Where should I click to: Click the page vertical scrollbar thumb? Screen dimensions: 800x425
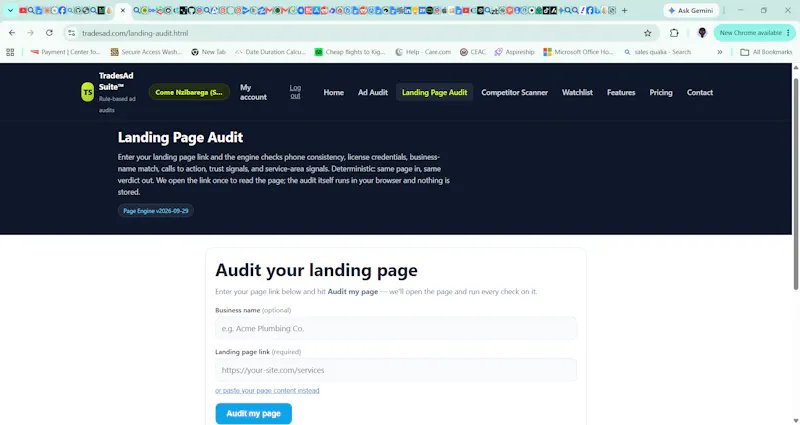tap(795, 184)
